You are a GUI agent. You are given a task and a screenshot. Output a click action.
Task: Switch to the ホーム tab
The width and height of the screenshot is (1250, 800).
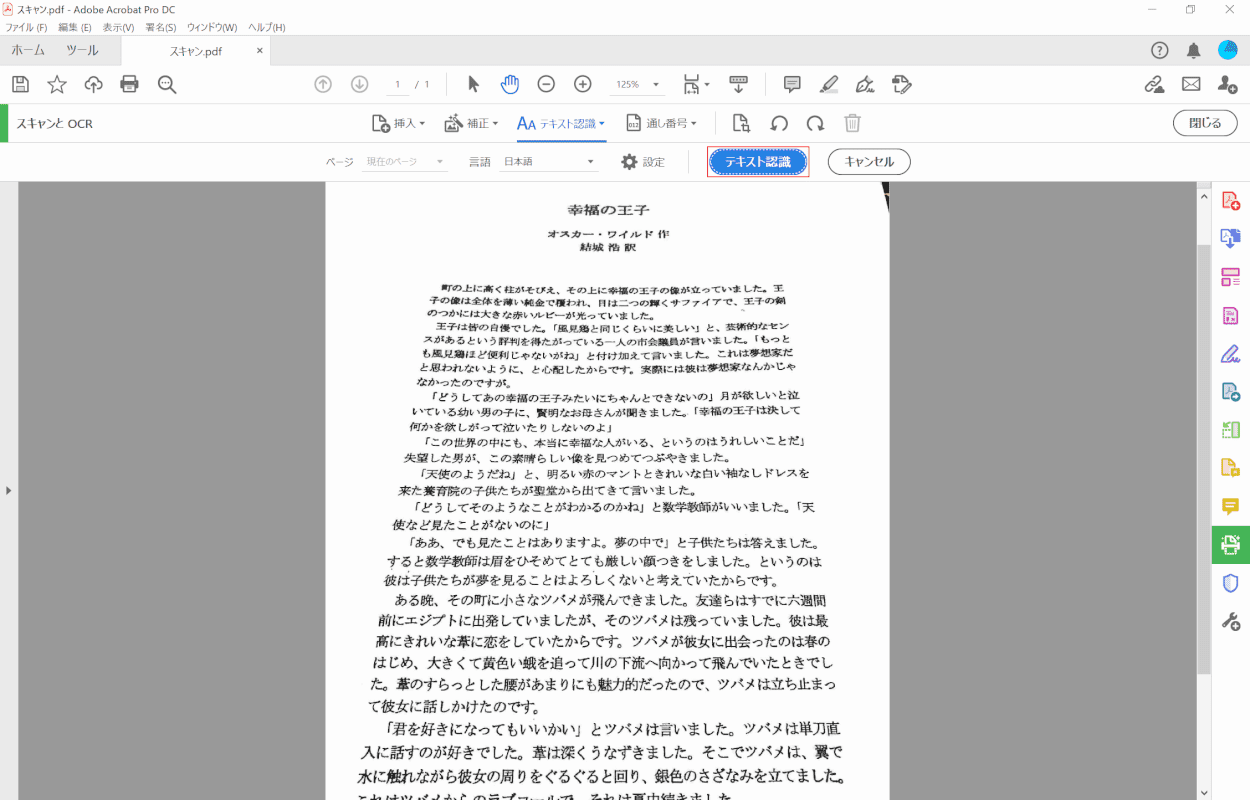pos(28,50)
